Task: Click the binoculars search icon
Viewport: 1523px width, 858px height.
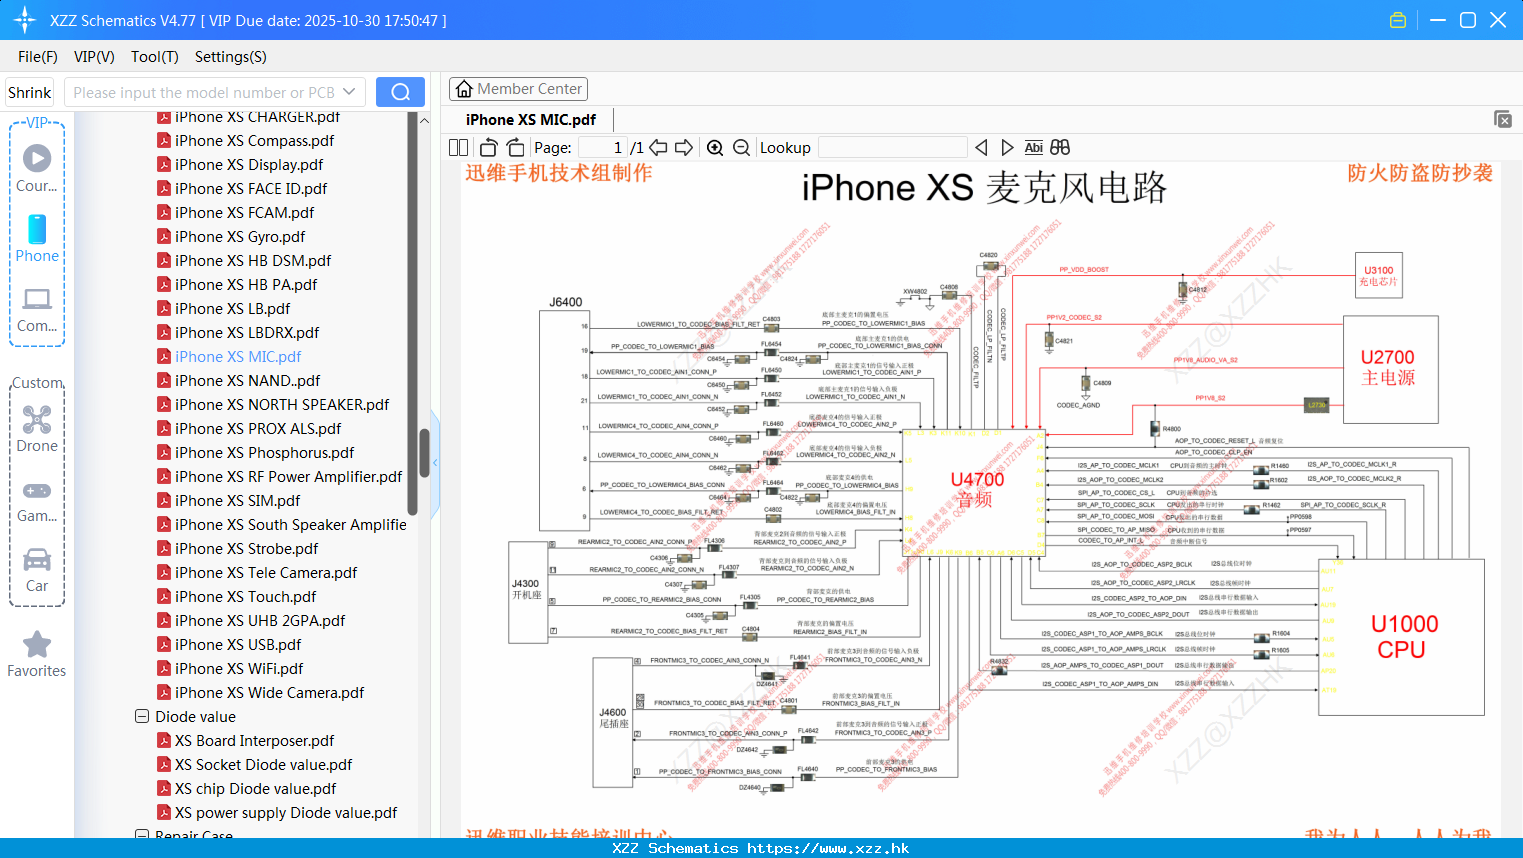Action: 1060,147
